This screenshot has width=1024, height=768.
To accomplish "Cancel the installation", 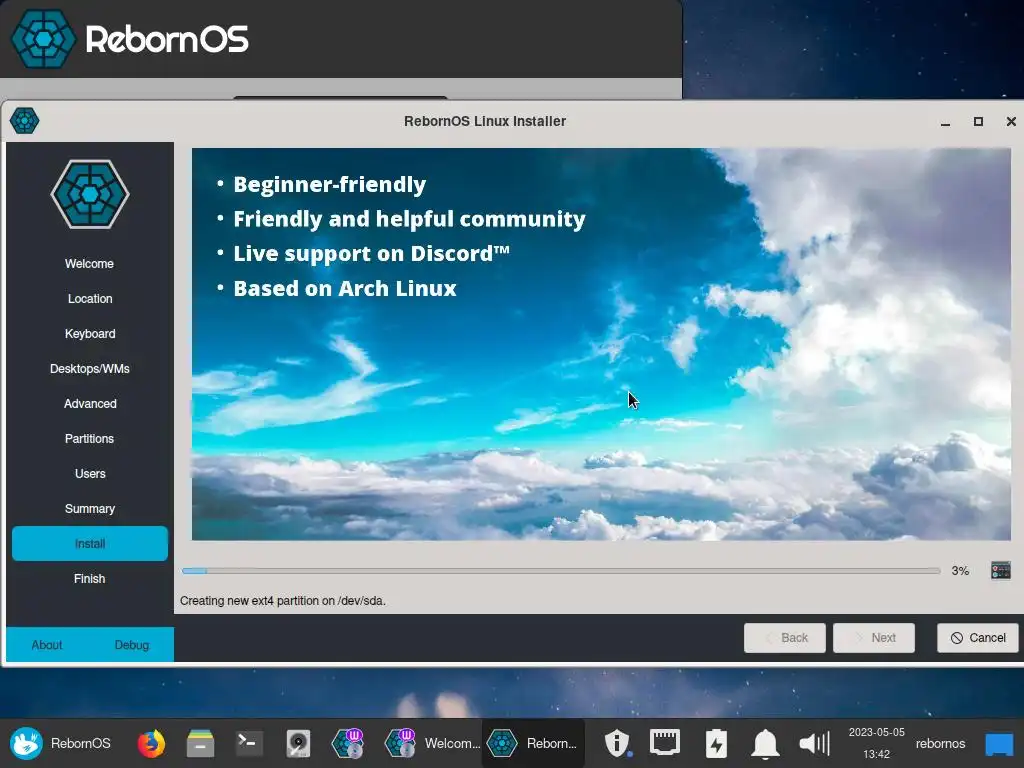I will tap(978, 637).
